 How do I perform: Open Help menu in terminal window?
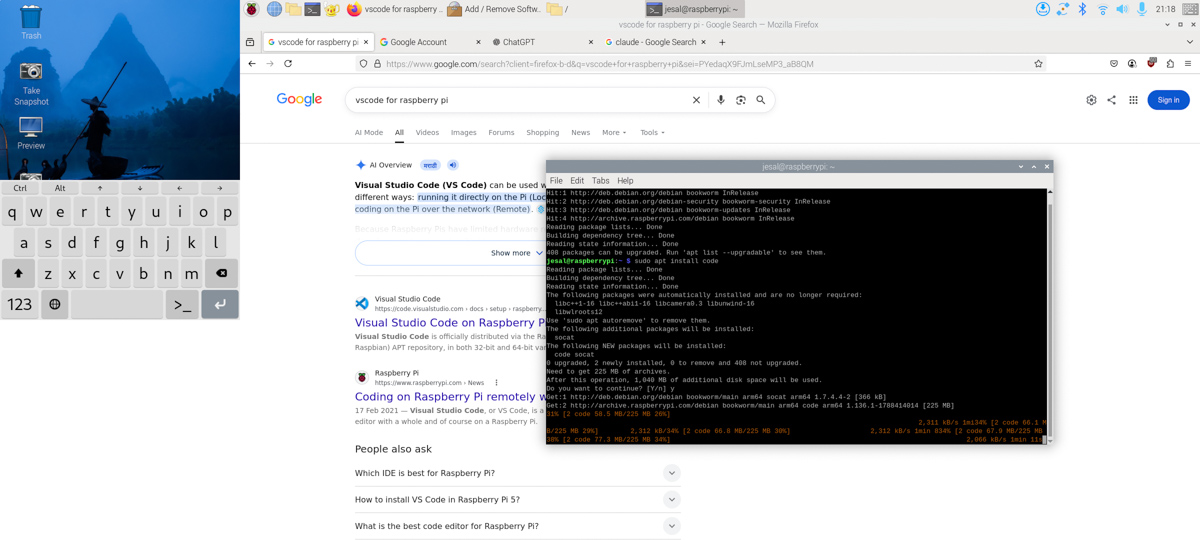[x=625, y=181]
